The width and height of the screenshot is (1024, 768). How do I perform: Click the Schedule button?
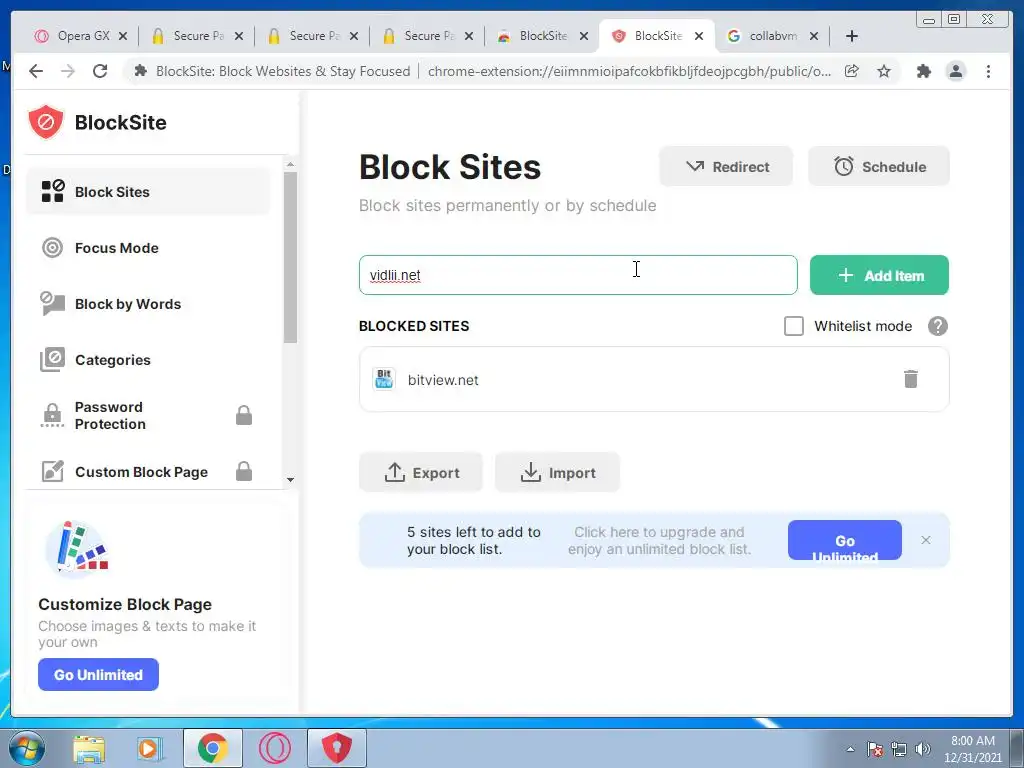click(x=879, y=167)
